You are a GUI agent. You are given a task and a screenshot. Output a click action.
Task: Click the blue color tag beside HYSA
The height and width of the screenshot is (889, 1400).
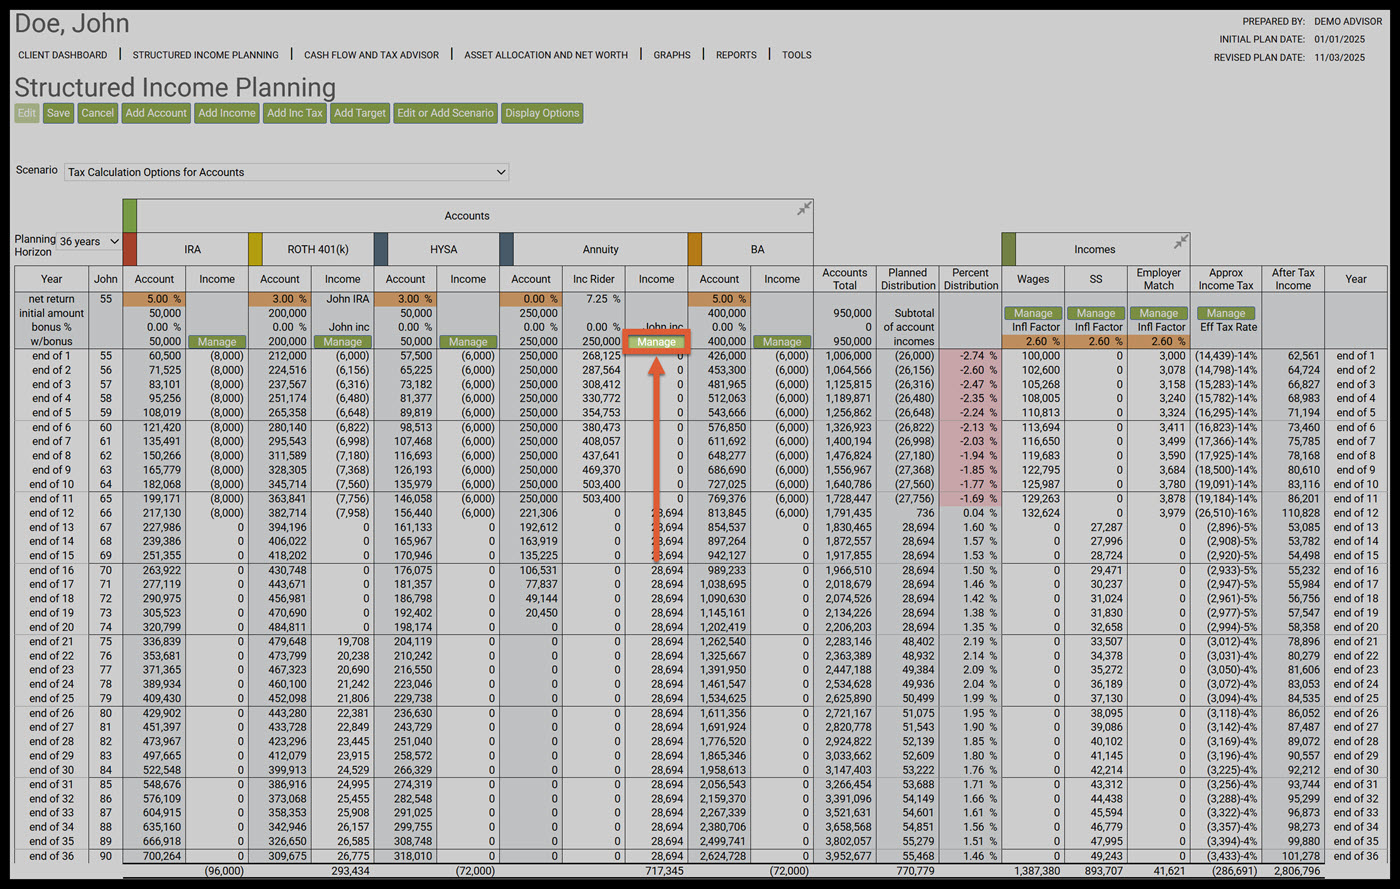coord(381,249)
